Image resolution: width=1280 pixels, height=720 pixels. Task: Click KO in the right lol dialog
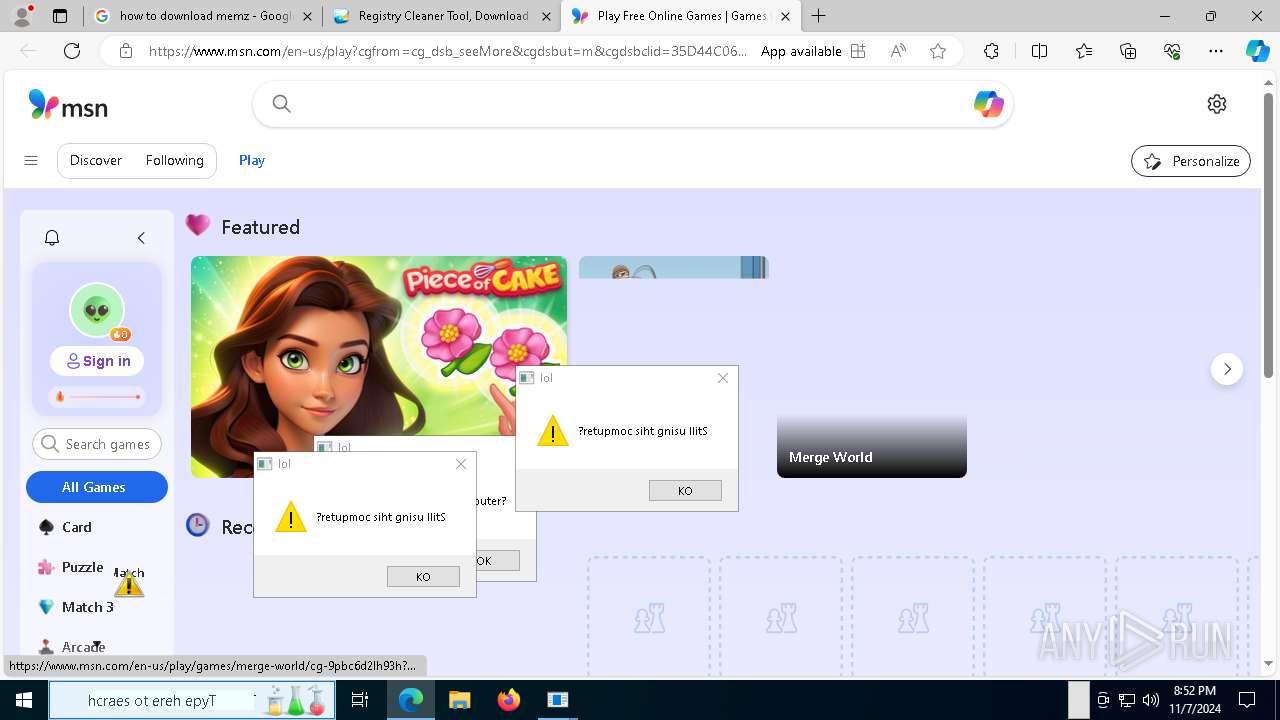click(x=685, y=491)
